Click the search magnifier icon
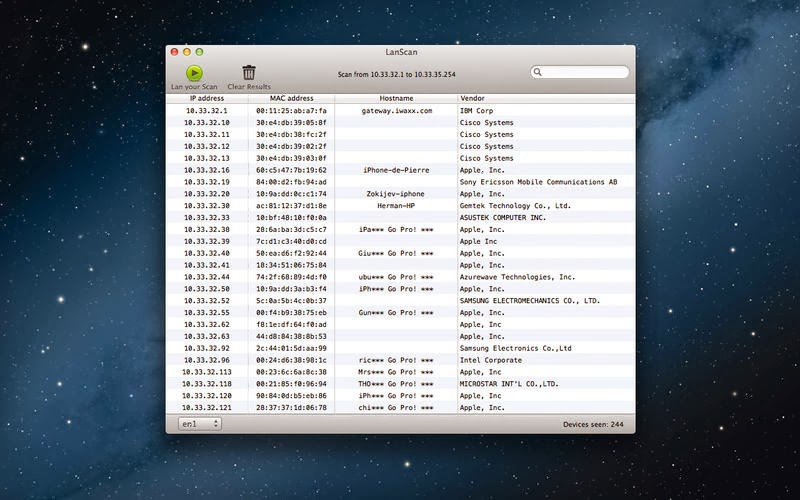The image size is (800, 500). tap(537, 72)
